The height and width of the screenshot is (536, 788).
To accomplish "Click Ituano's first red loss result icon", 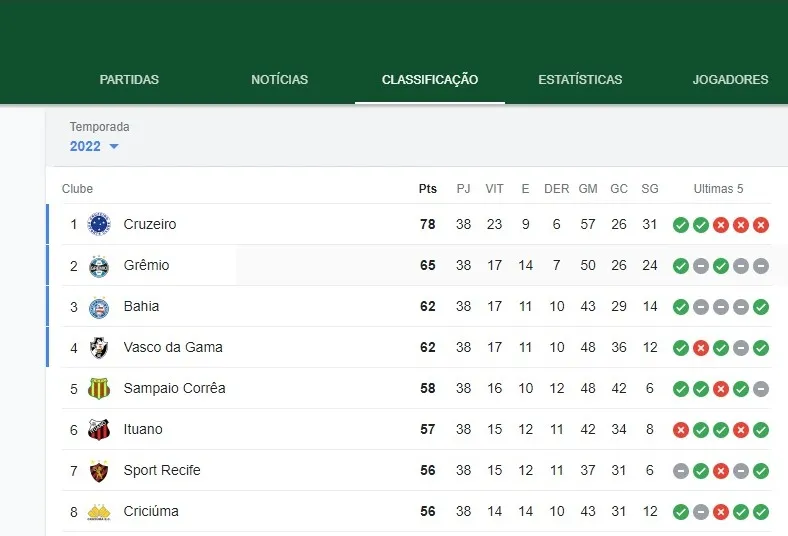I will click(x=681, y=430).
